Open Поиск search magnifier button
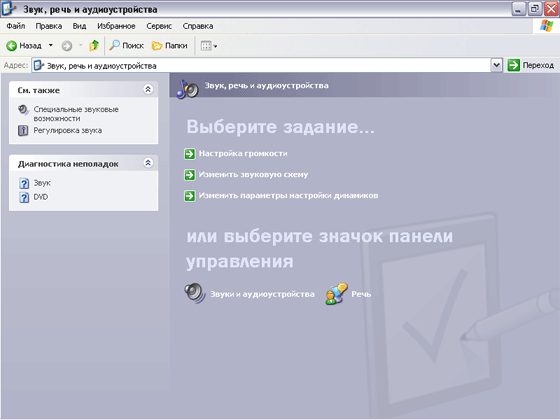 coord(126,45)
